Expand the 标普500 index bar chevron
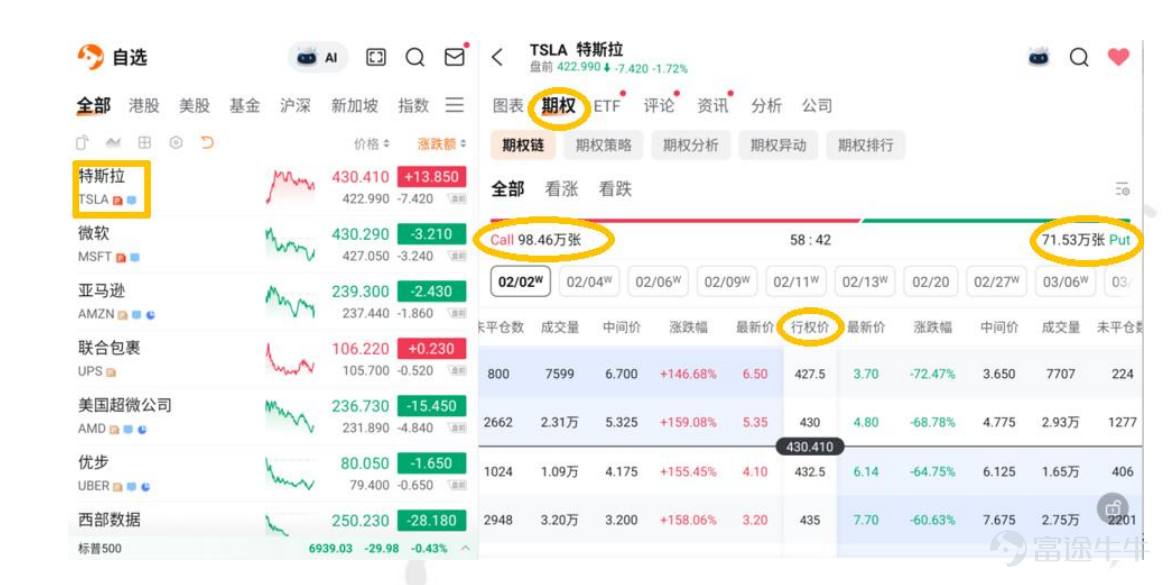1170x585 pixels. pyautogui.click(x=465, y=548)
